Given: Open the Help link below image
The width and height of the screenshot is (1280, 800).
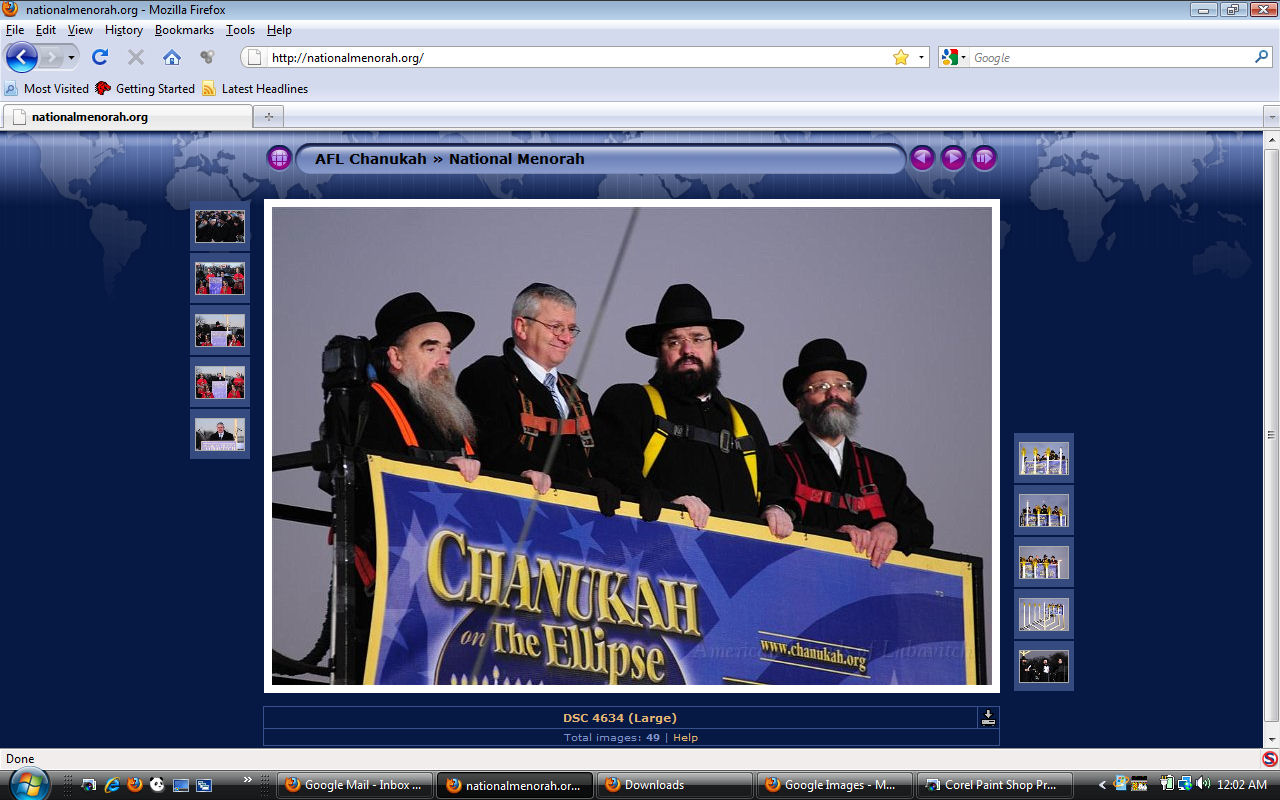Looking at the screenshot, I should tap(685, 737).
